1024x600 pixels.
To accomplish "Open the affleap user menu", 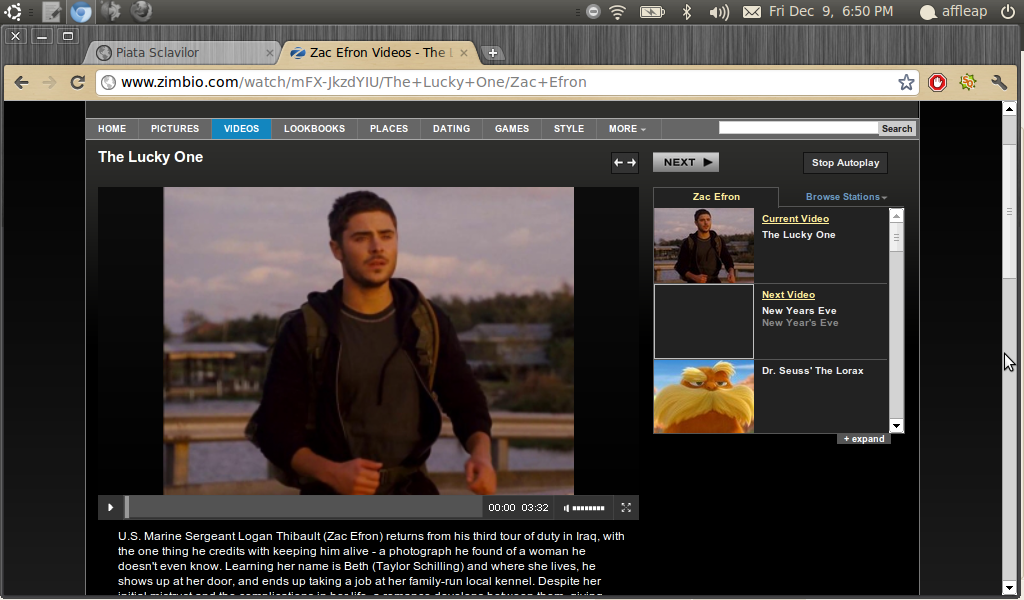I will [x=953, y=11].
